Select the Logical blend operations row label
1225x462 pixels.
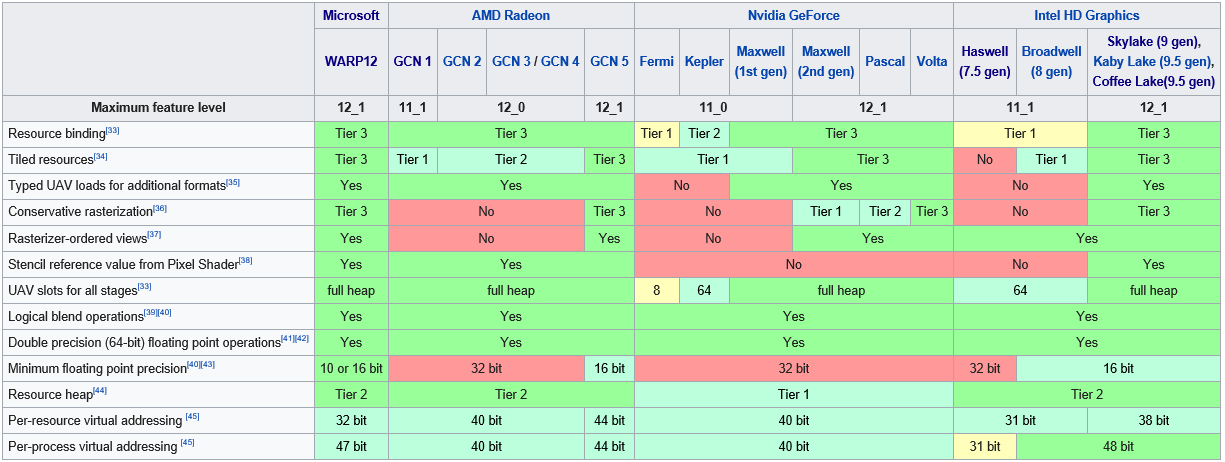[x=75, y=317]
